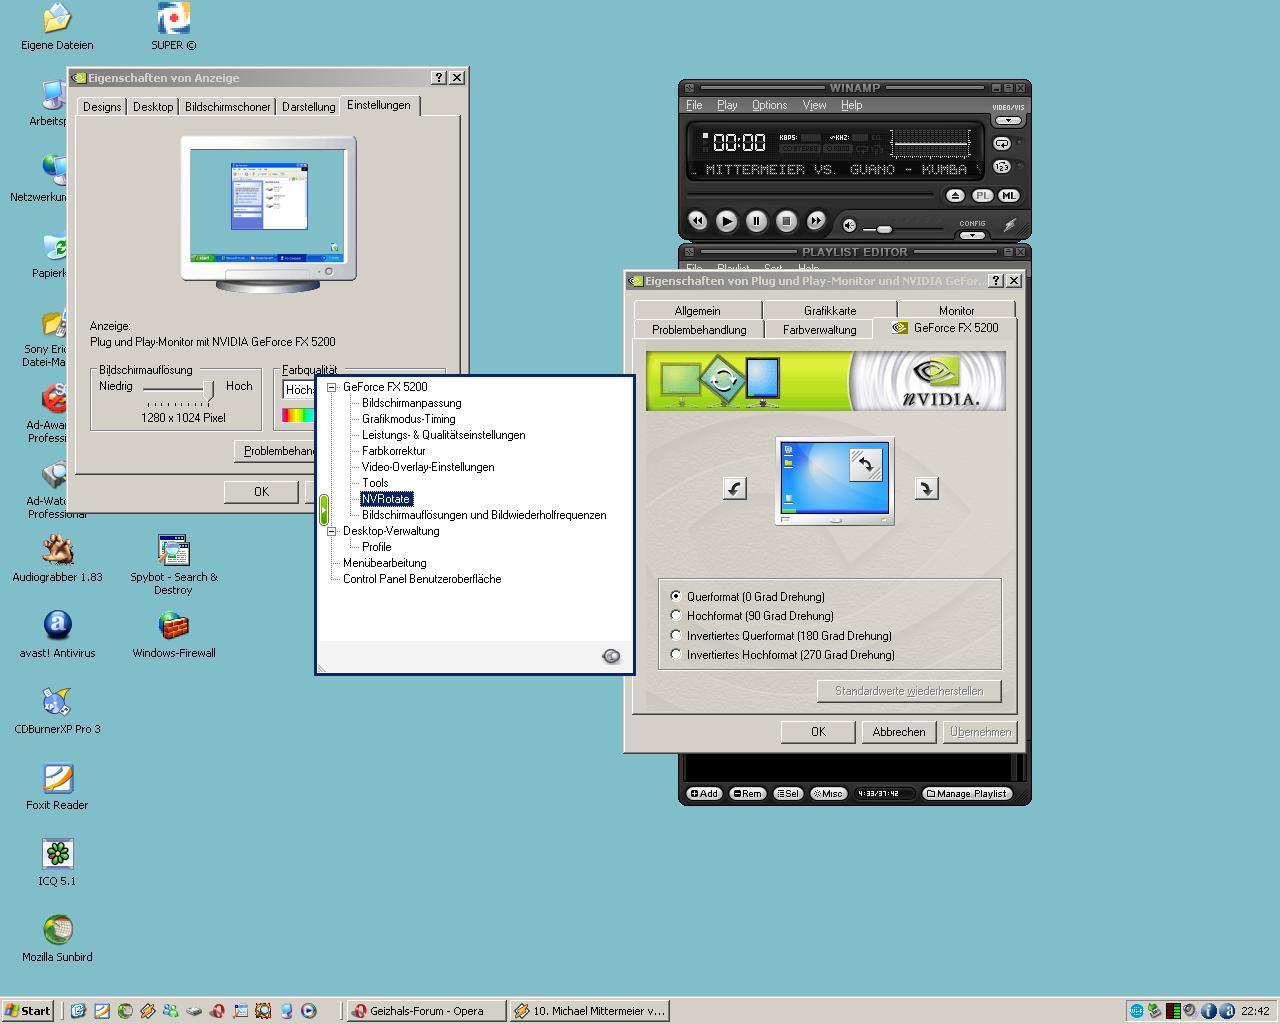Click playlist Rem button
The image size is (1280, 1024).
[x=747, y=793]
